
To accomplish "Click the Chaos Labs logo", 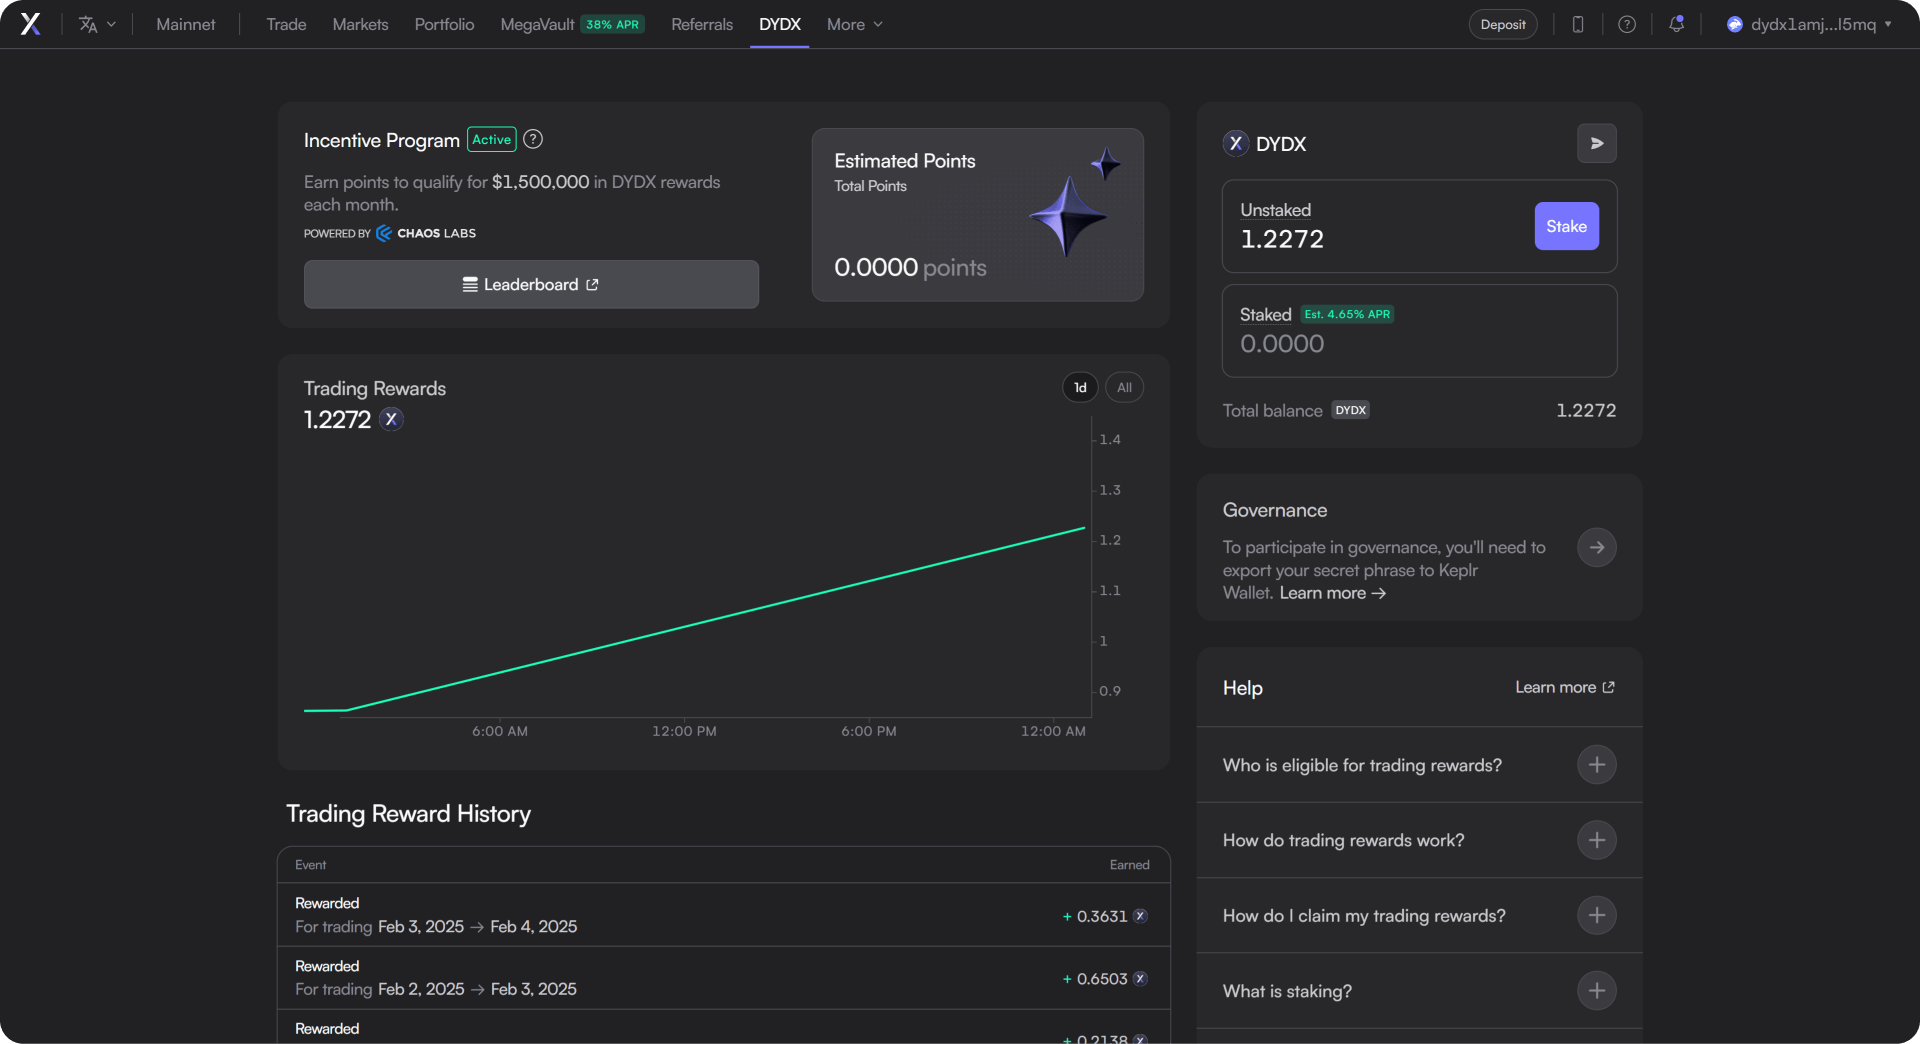I will click(x=425, y=233).
